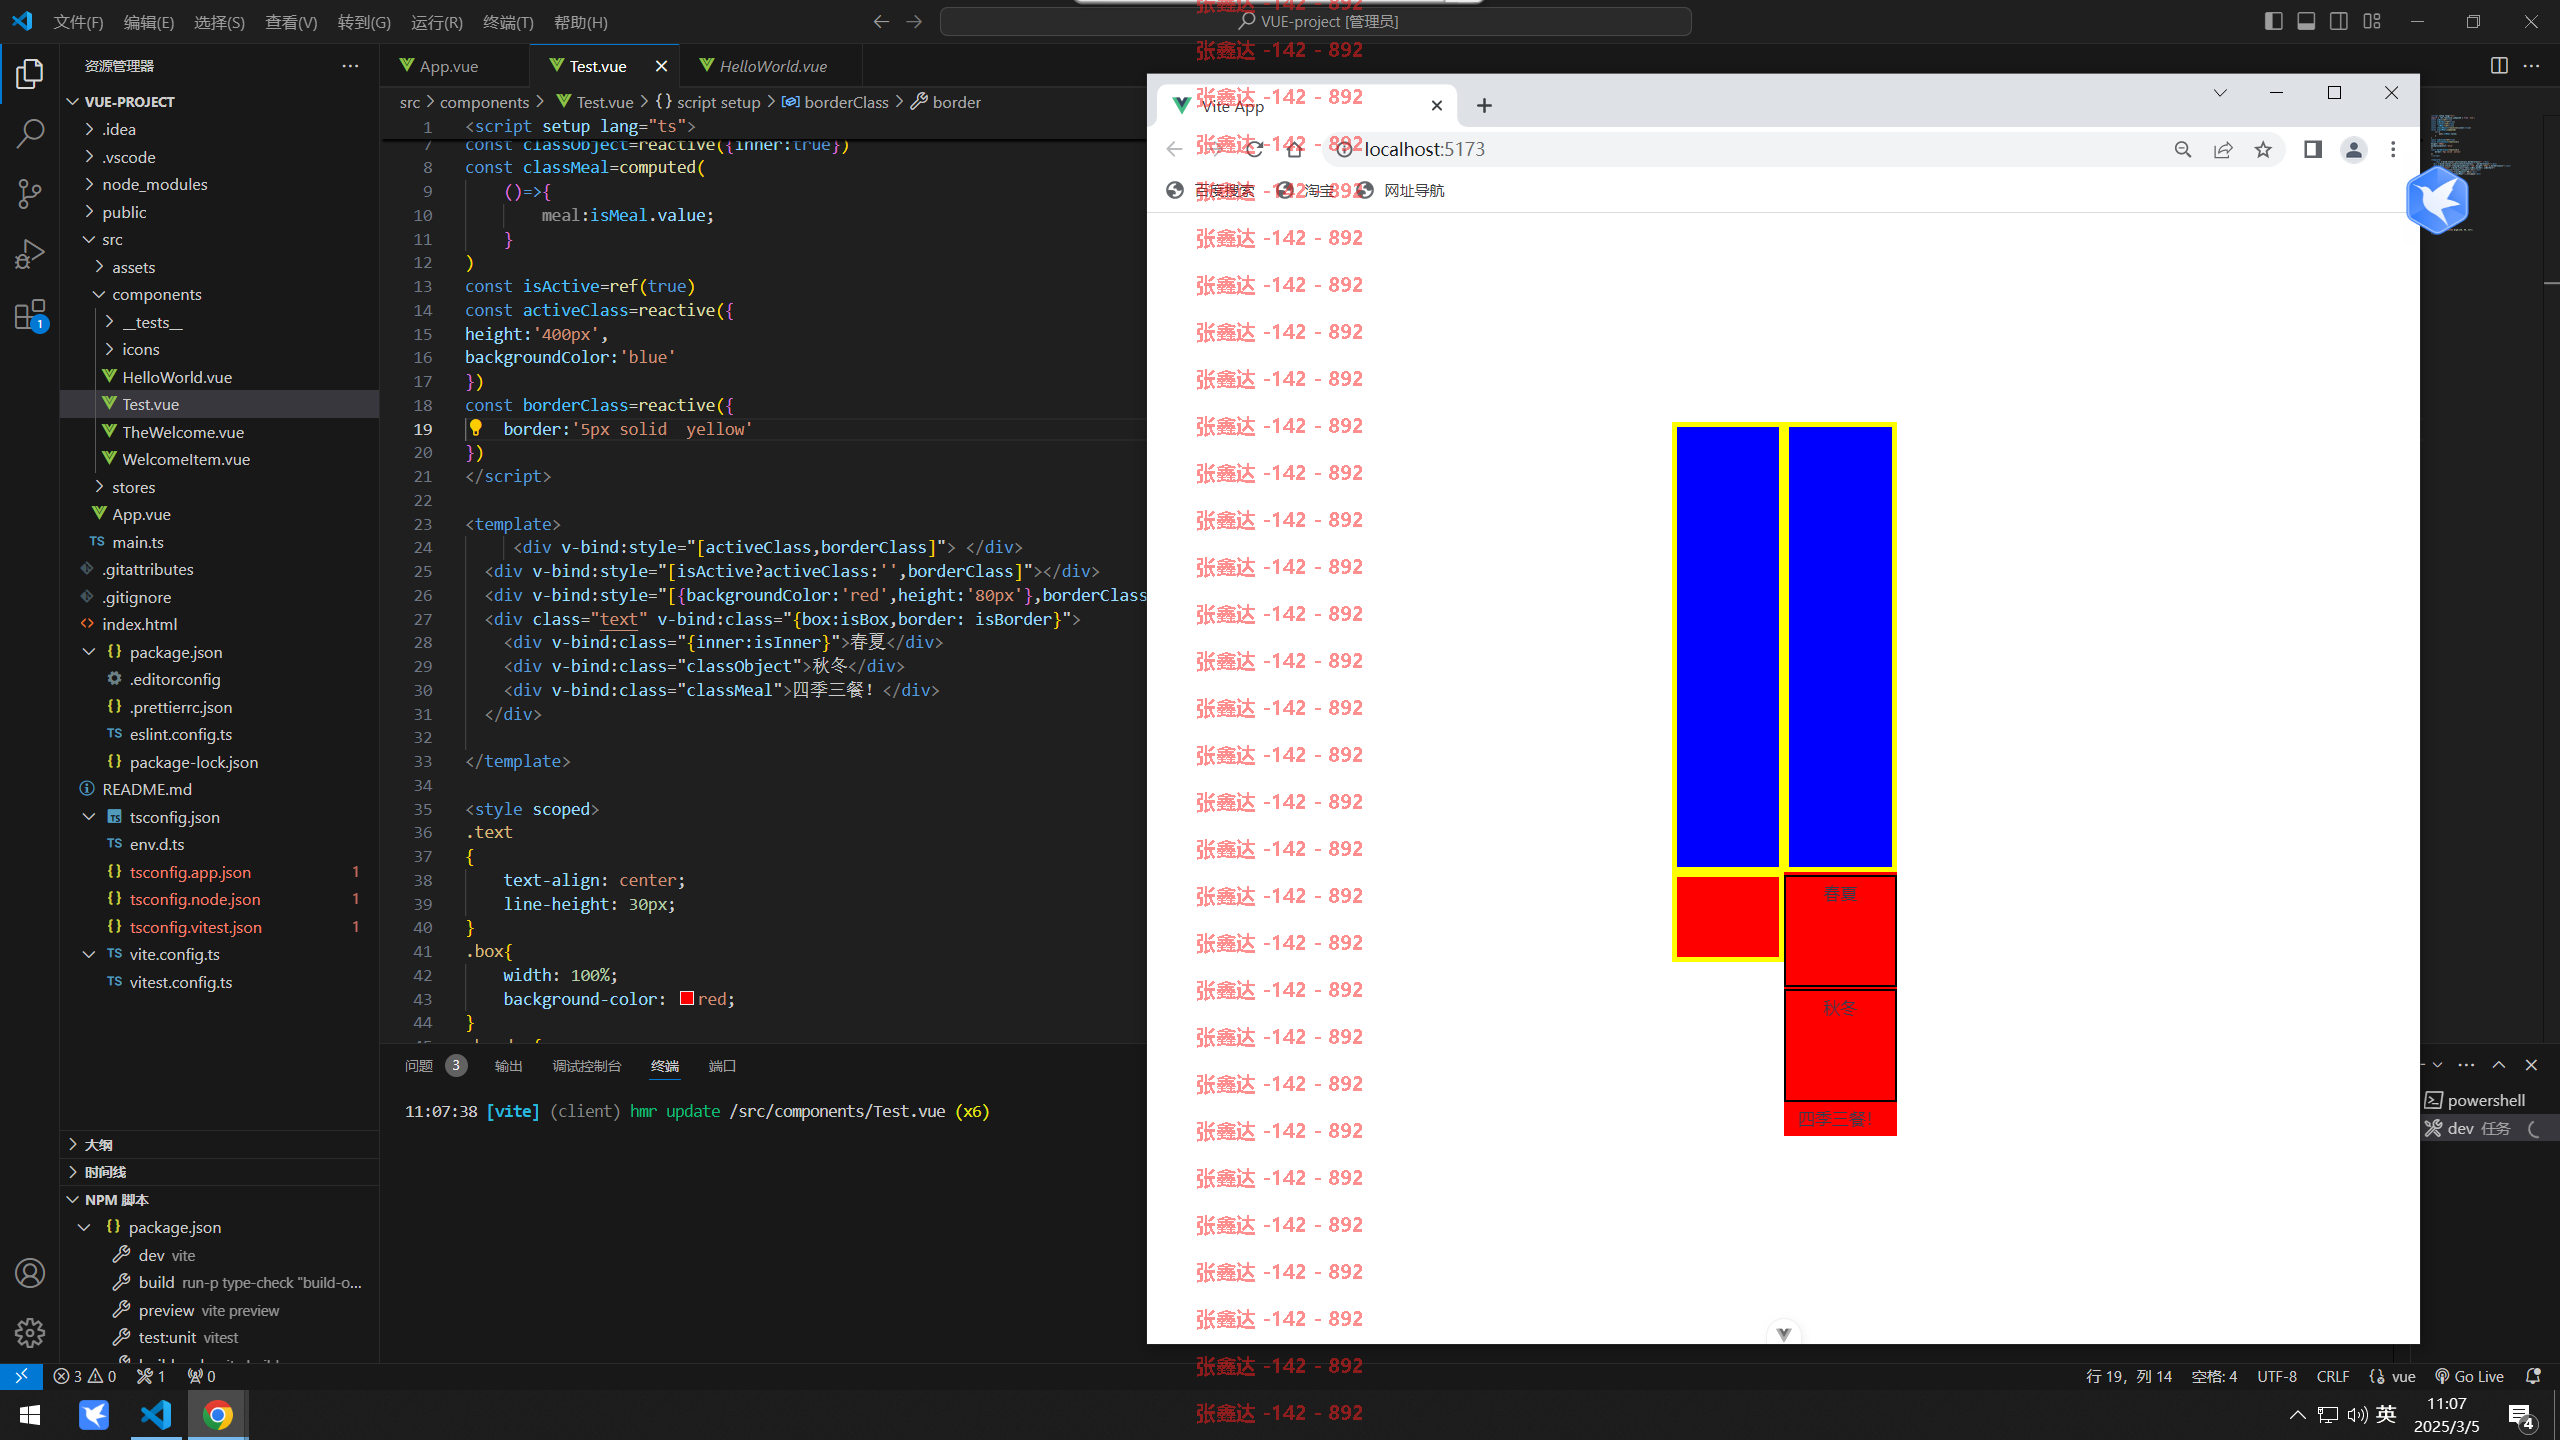Go back in VS Code navigation history
This screenshot has height=1440, width=2560.
pos(881,21)
